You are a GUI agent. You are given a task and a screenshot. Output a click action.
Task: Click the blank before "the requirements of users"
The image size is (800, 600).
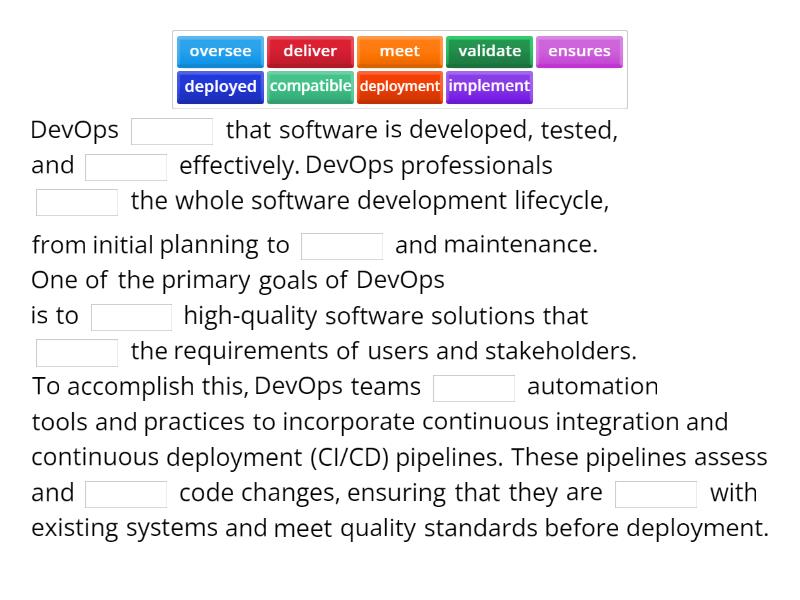(x=76, y=350)
